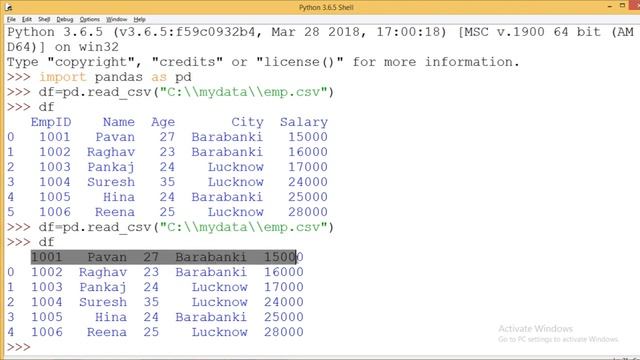Click the empty prompt at the bottom
This screenshot has width=640, height=360.
[18, 347]
